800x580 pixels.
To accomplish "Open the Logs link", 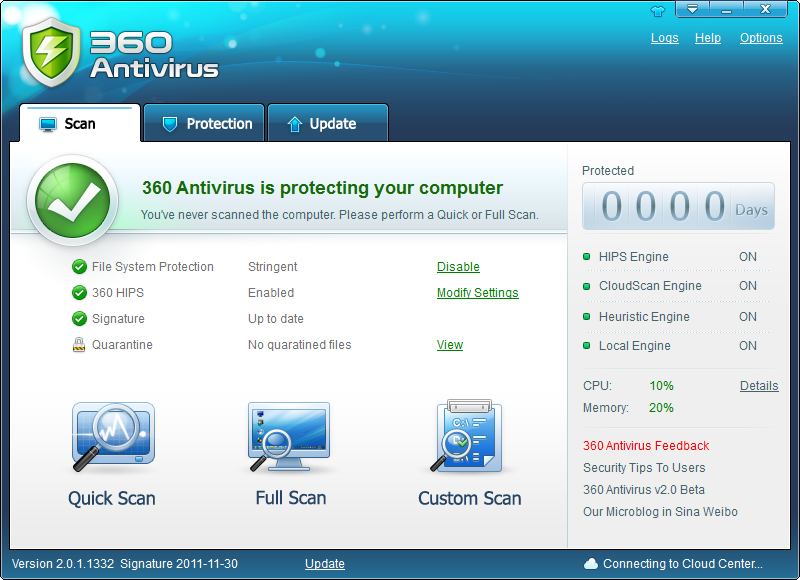I will pyautogui.click(x=664, y=38).
